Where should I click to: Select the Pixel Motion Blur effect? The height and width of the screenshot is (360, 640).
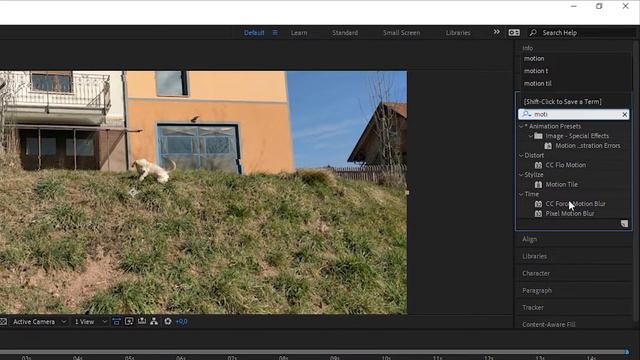coord(570,213)
